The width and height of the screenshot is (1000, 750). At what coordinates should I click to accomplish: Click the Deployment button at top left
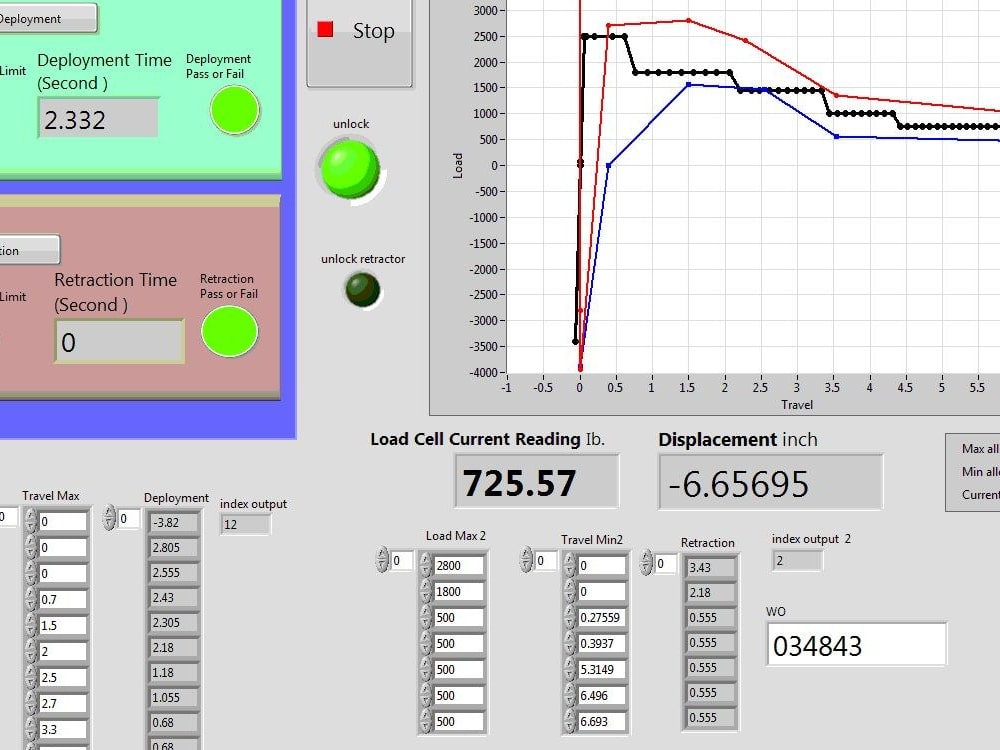click(x=48, y=18)
